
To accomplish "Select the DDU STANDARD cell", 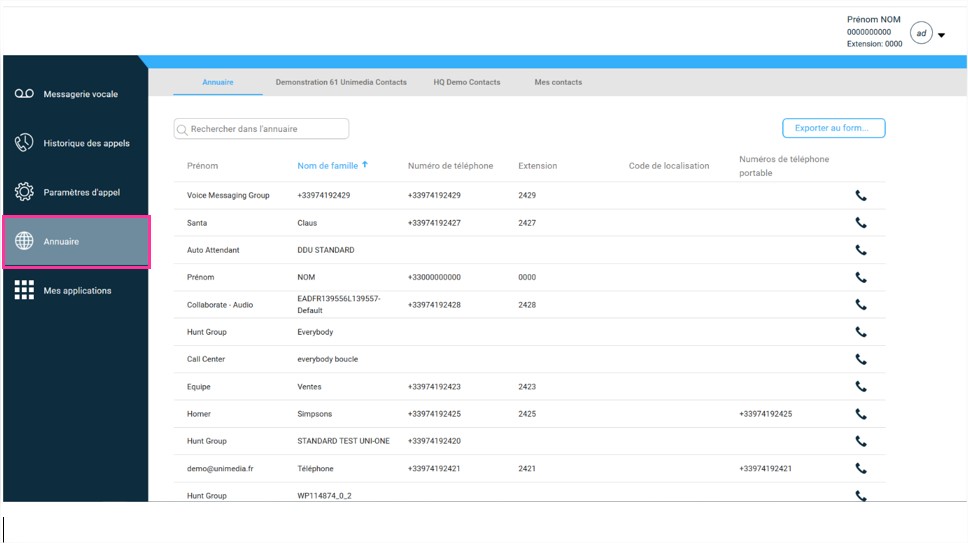I will [325, 250].
